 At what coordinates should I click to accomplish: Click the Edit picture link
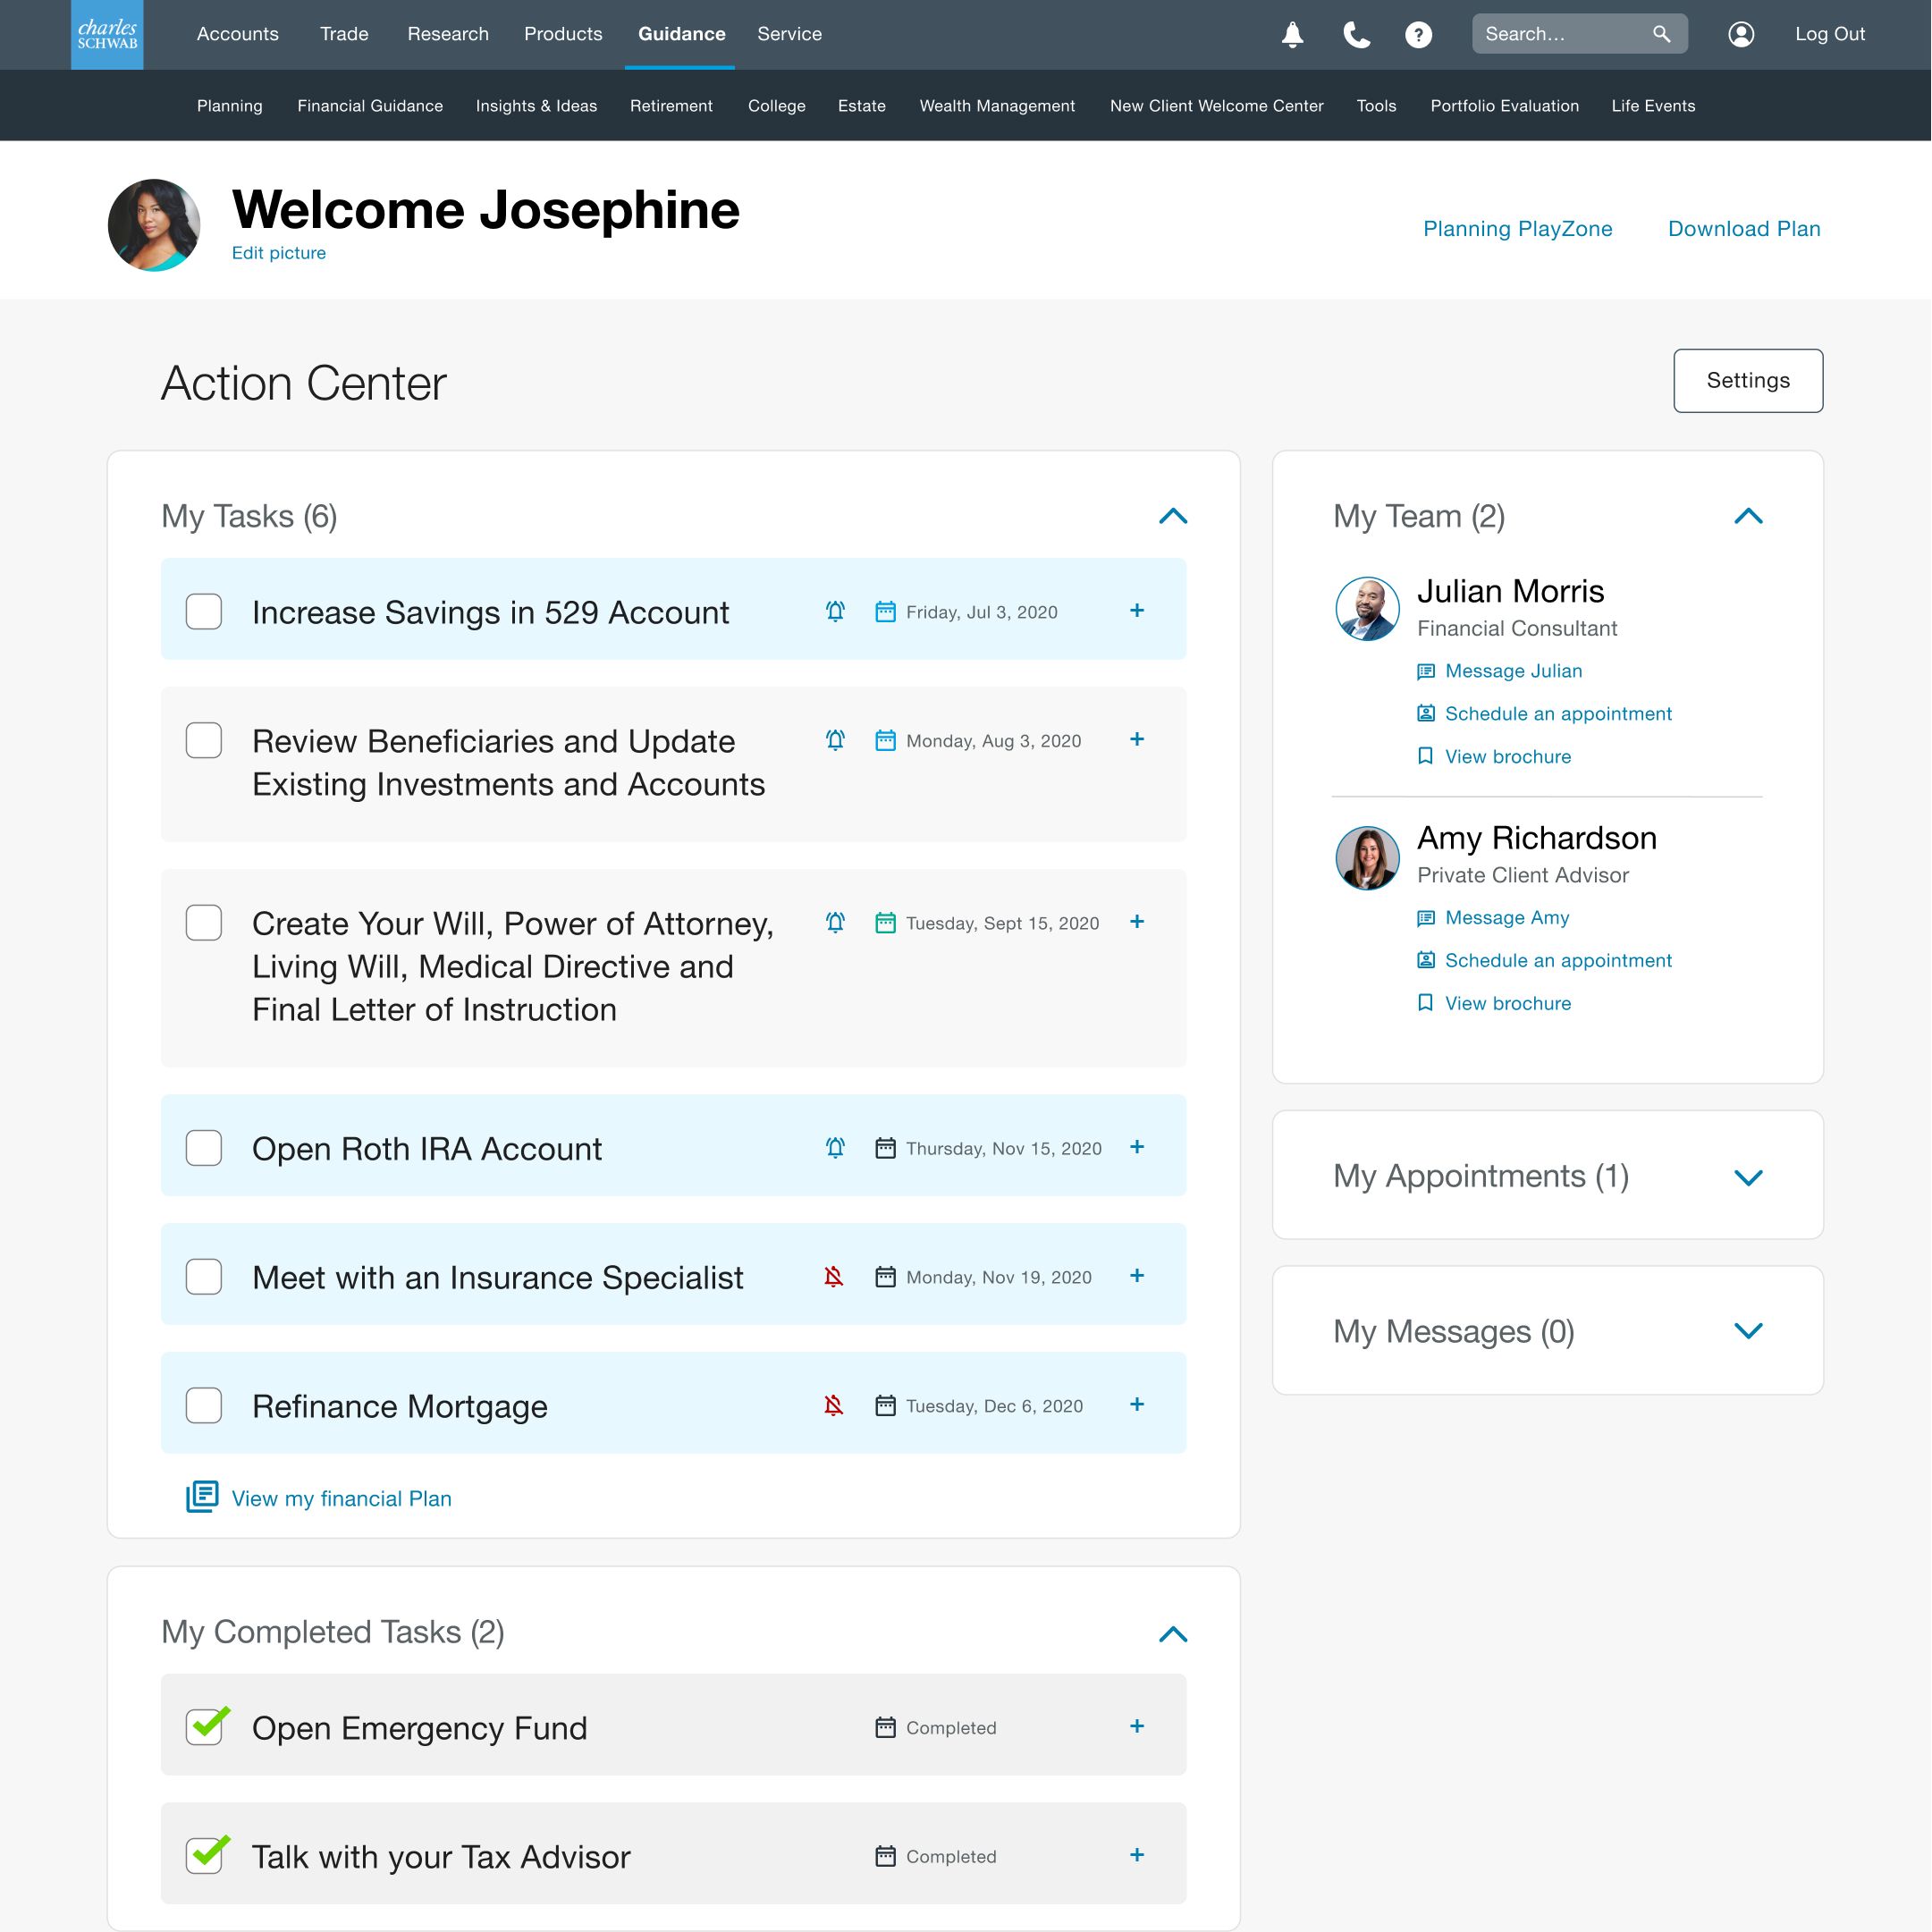pyautogui.click(x=279, y=253)
